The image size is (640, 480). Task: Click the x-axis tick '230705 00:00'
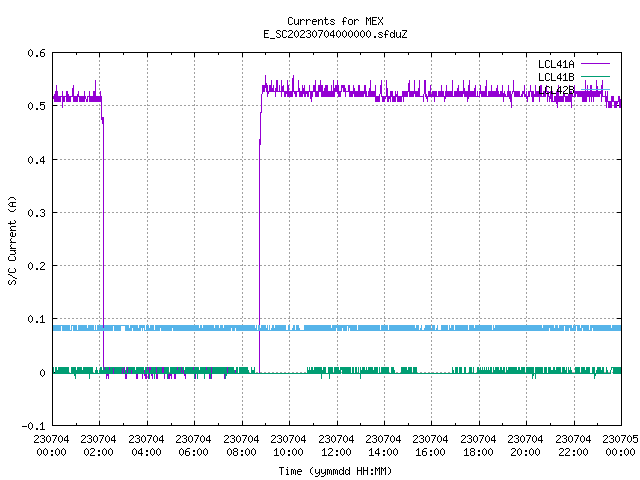(620, 446)
